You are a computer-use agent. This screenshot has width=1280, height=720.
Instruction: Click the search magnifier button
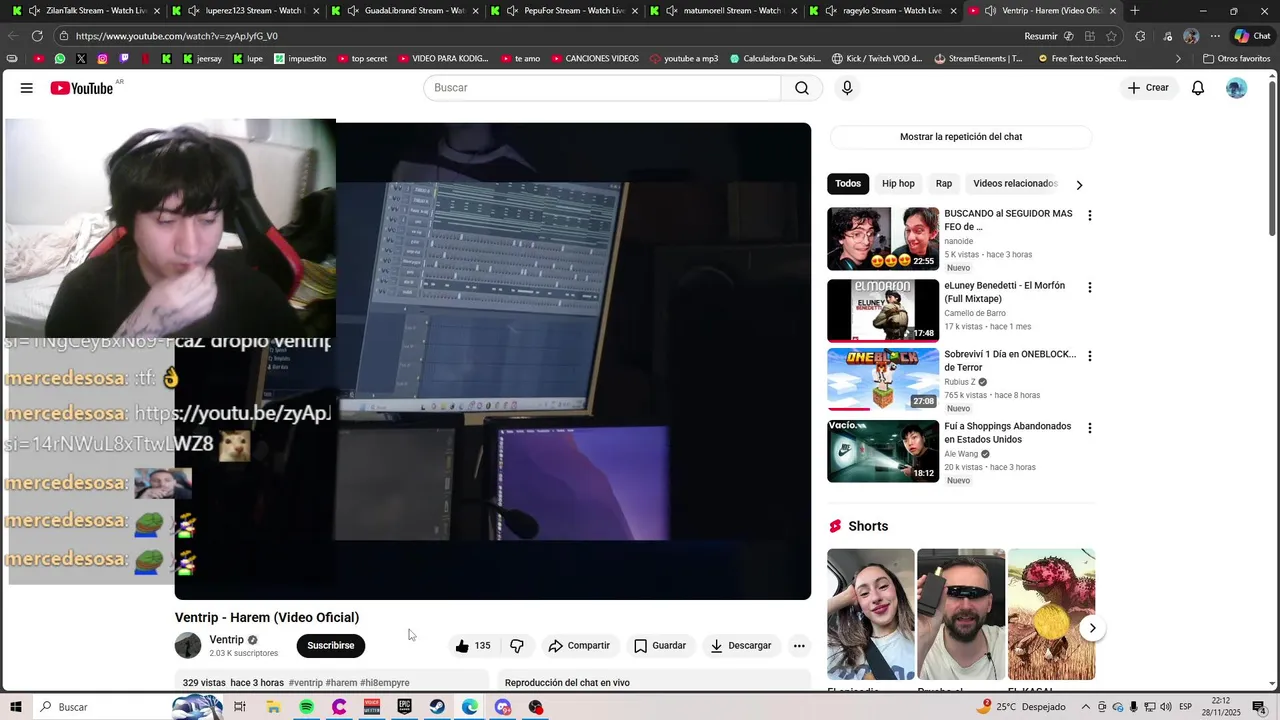click(x=802, y=88)
